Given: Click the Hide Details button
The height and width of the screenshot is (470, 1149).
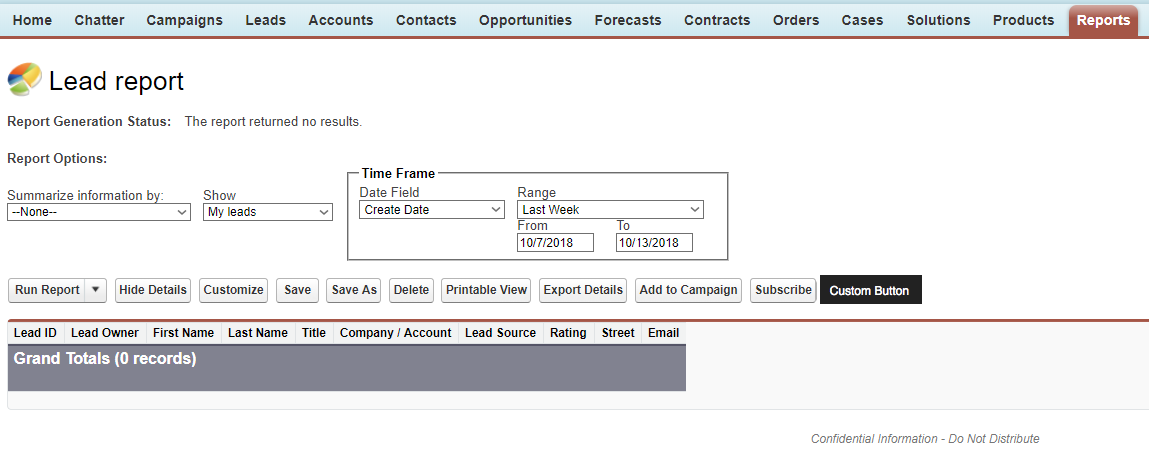Looking at the screenshot, I should pyautogui.click(x=153, y=290).
